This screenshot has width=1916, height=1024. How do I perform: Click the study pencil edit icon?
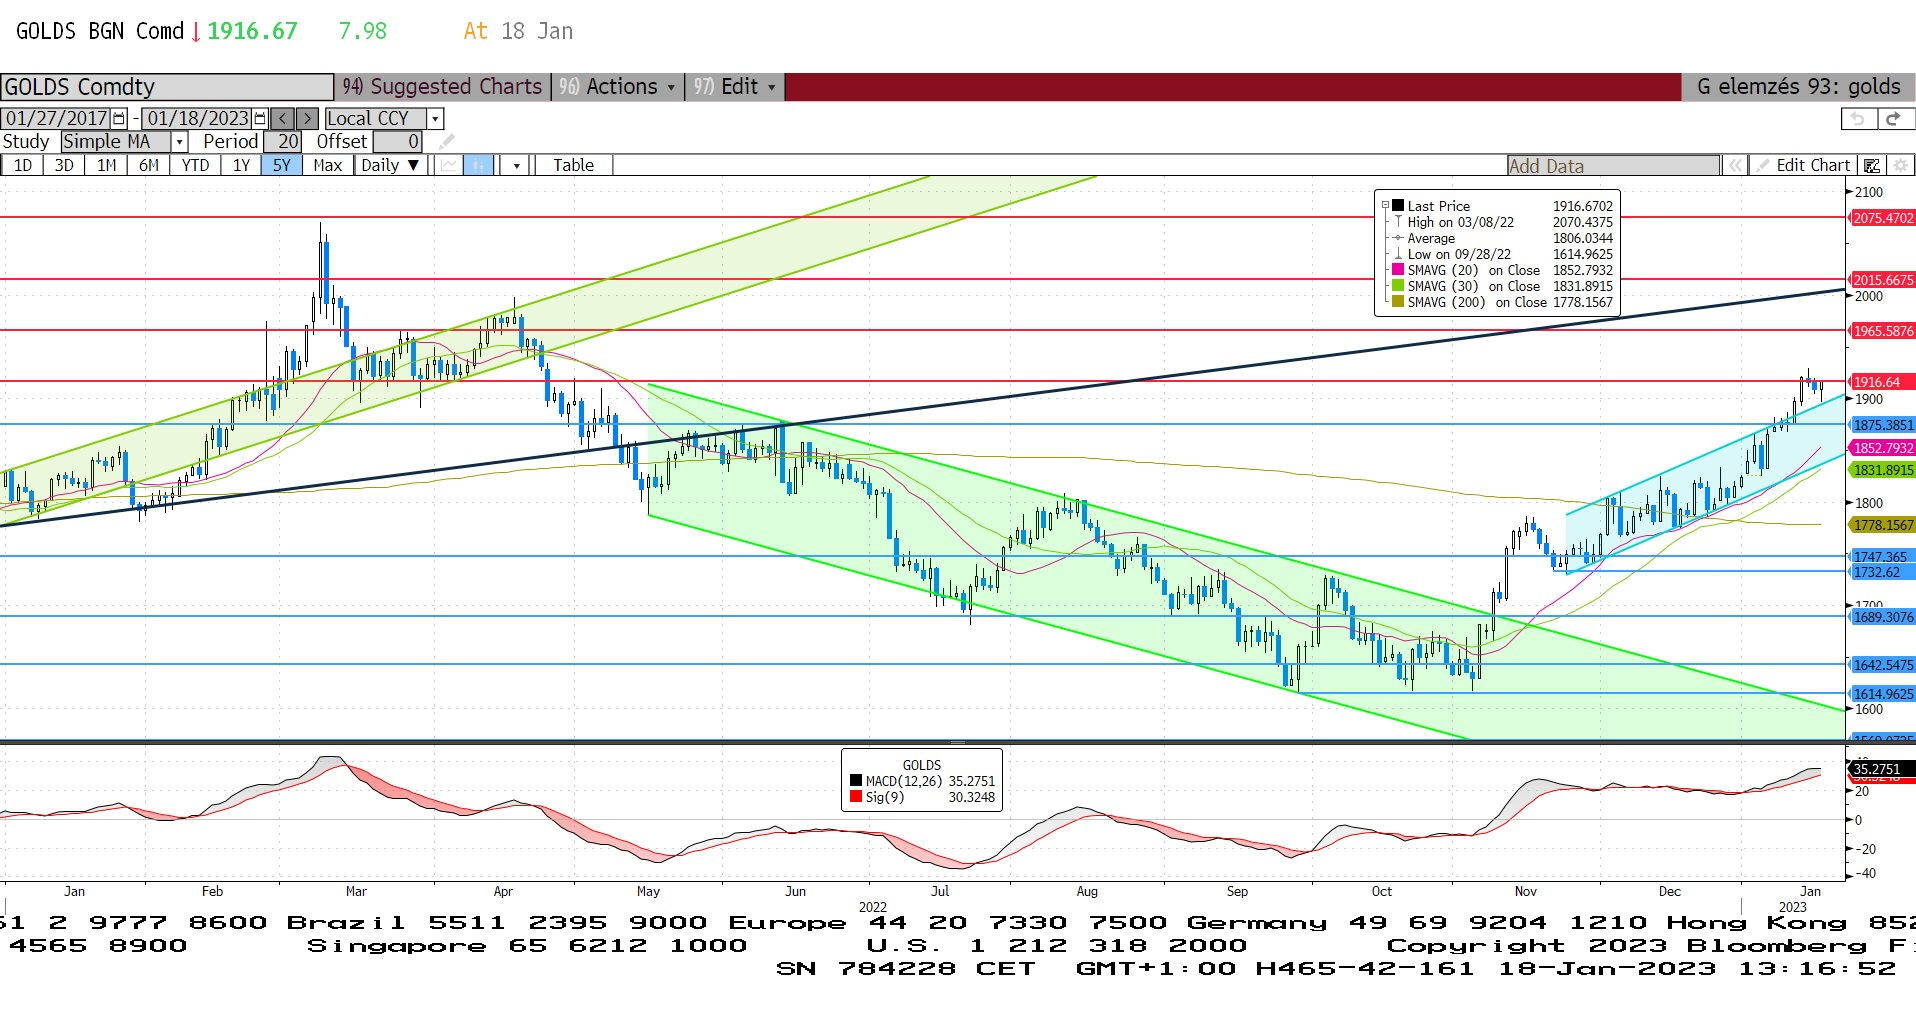(447, 141)
